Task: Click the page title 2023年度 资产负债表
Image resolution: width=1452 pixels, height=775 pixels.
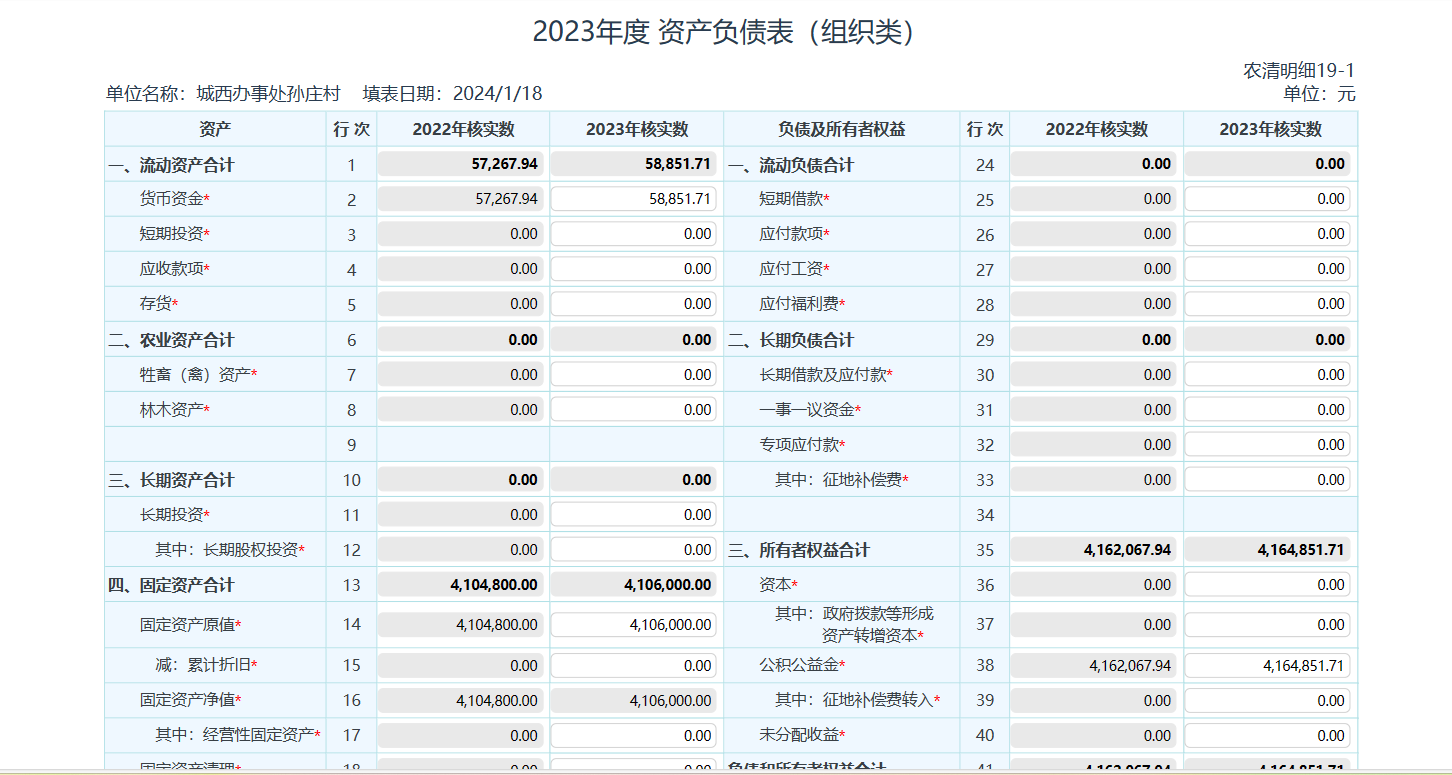Action: click(725, 32)
